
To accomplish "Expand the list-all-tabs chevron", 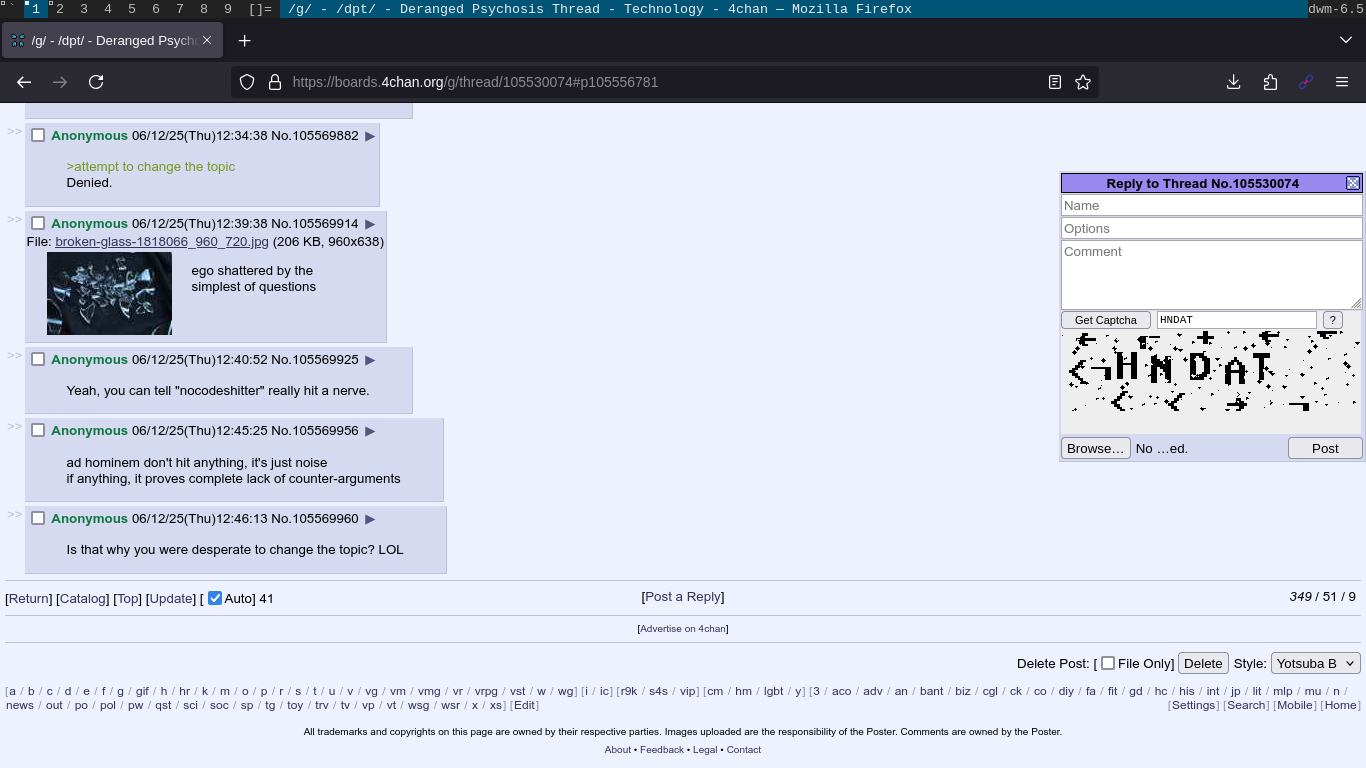I will pos(1345,40).
